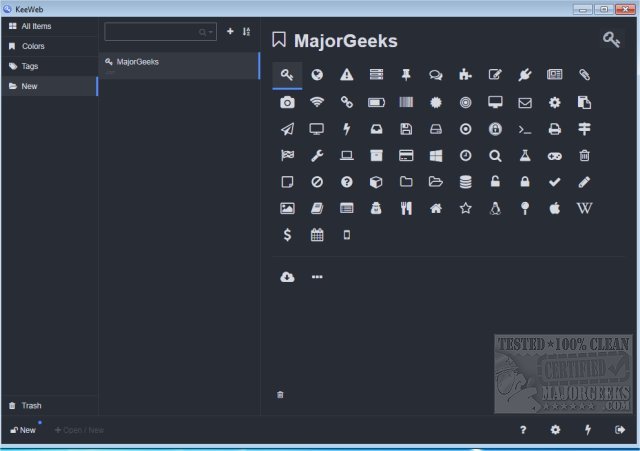Select the chat bubbles icon

point(436,75)
